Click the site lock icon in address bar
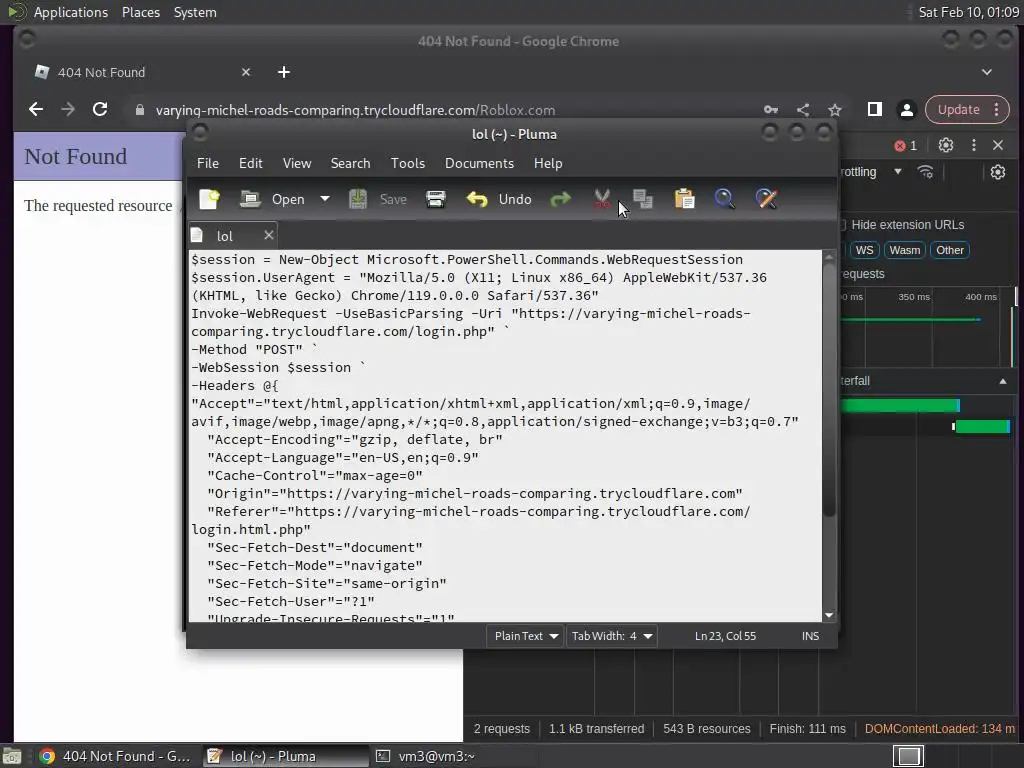The image size is (1024, 768). [139, 110]
